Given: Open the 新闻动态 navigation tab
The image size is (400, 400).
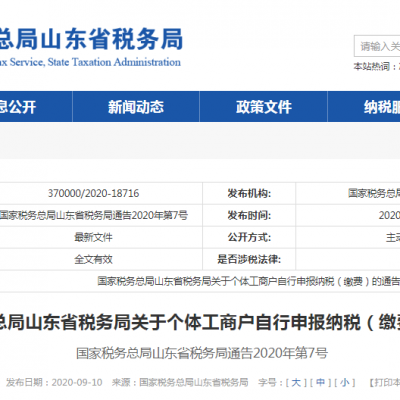Looking at the screenshot, I should (136, 107).
